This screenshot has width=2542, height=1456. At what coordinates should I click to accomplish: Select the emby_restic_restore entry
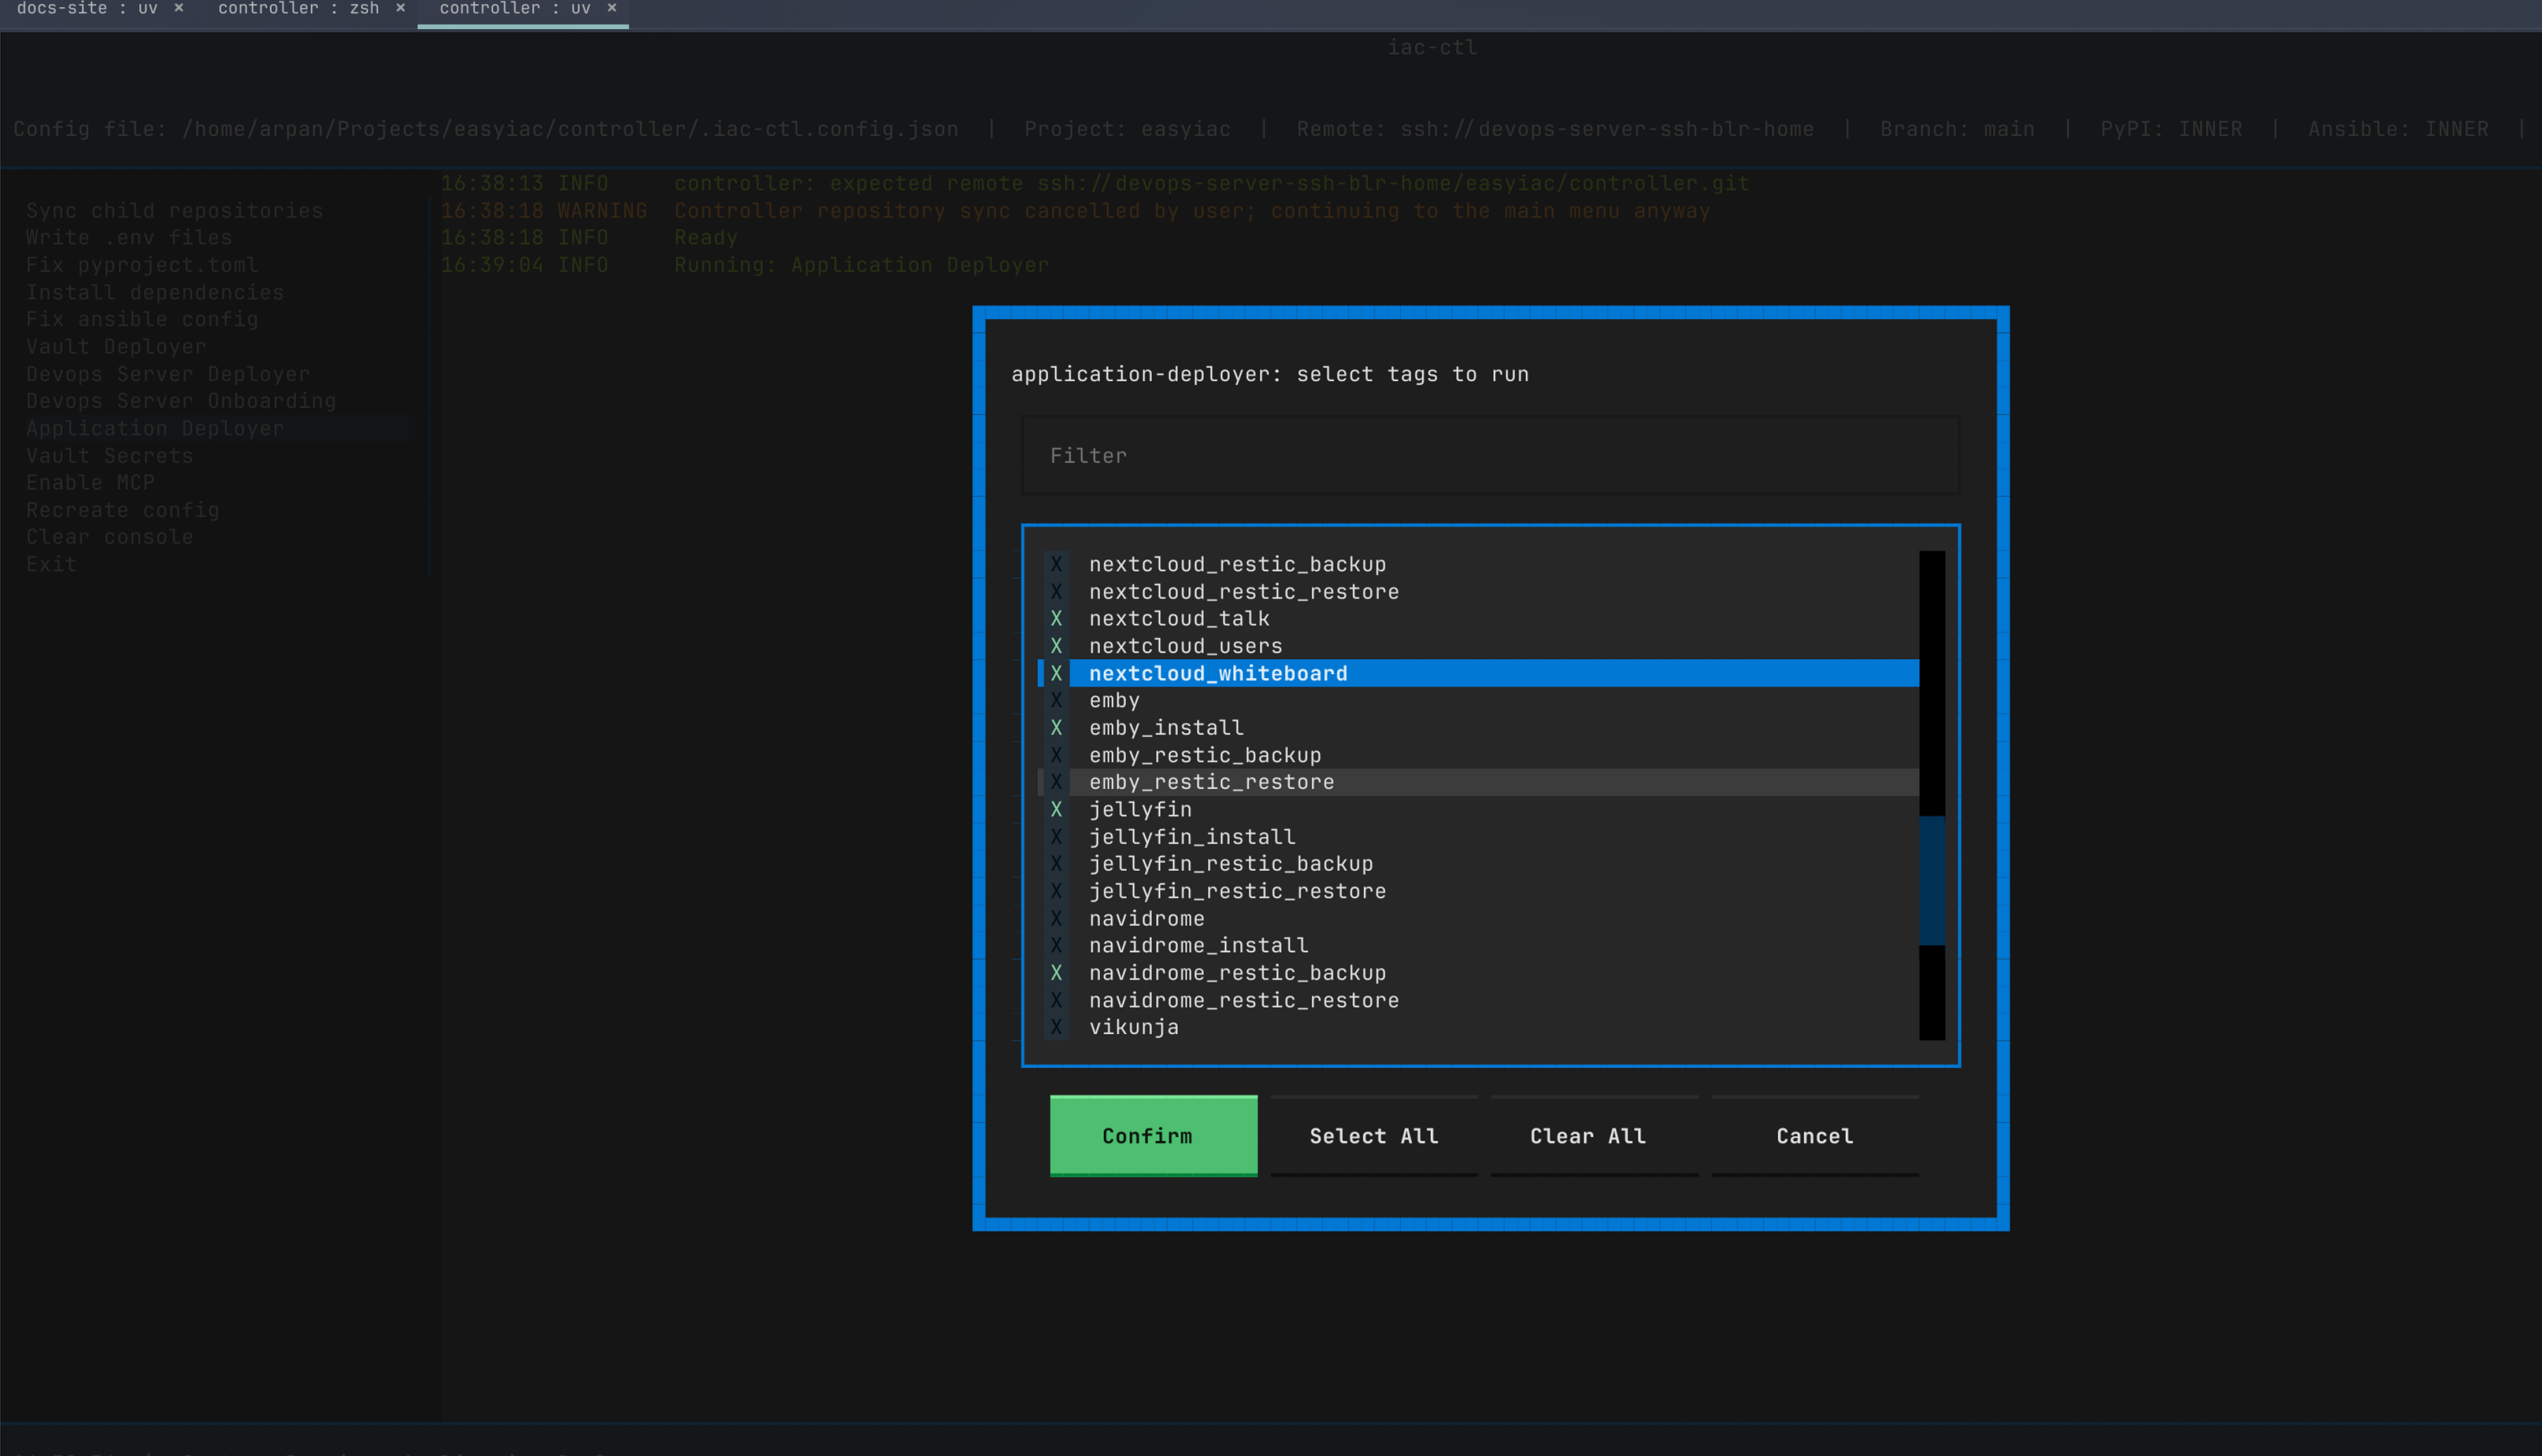pyautogui.click(x=1479, y=782)
